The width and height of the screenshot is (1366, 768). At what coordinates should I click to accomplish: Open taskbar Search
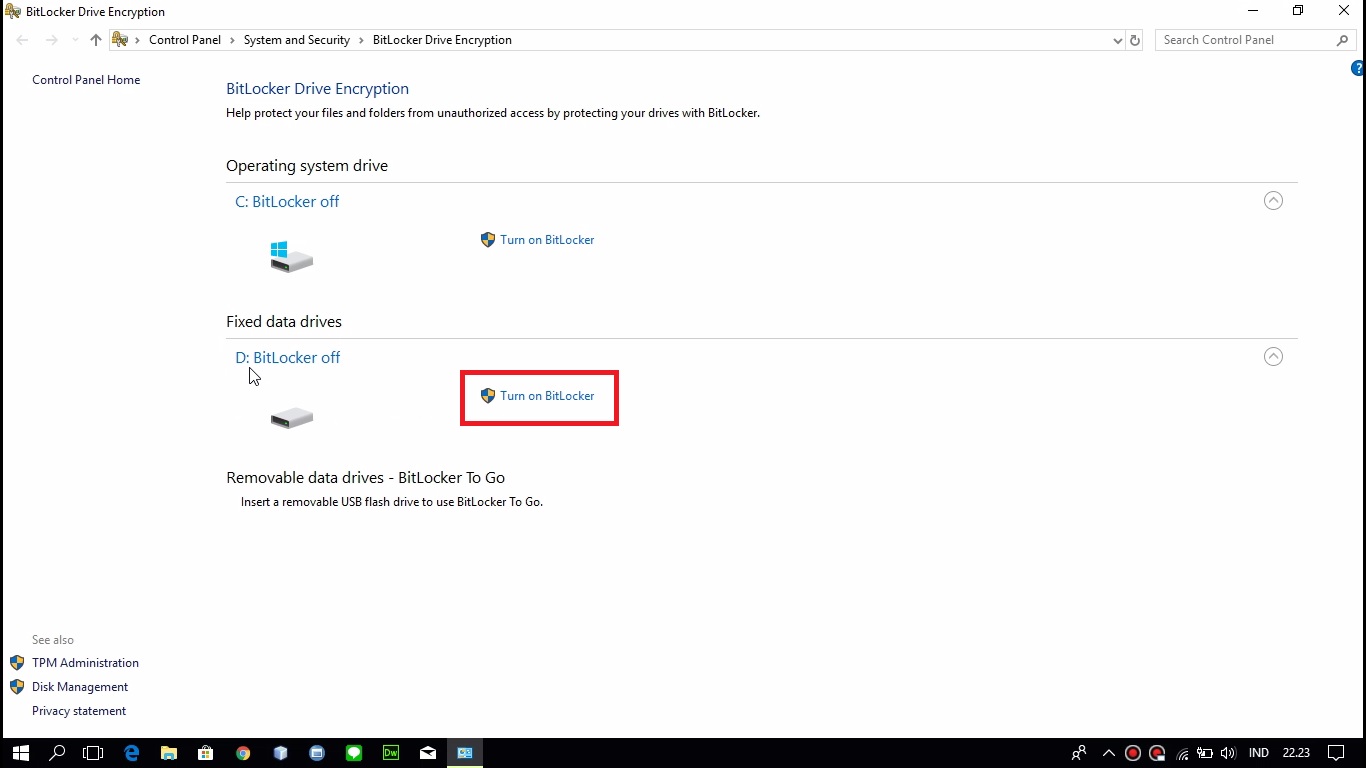pyautogui.click(x=57, y=753)
